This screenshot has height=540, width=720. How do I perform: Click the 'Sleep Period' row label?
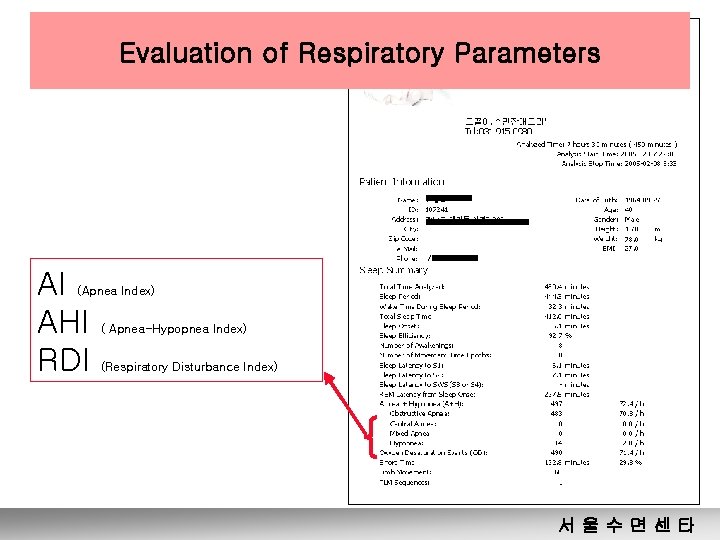click(x=400, y=296)
